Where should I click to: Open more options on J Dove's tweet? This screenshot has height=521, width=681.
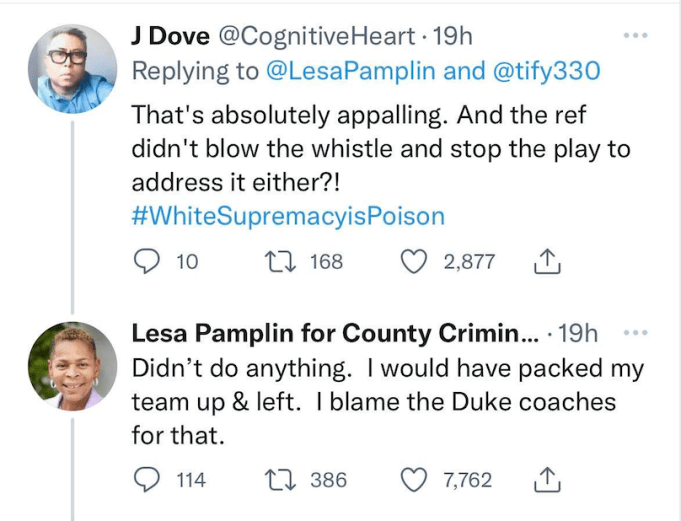(x=635, y=37)
